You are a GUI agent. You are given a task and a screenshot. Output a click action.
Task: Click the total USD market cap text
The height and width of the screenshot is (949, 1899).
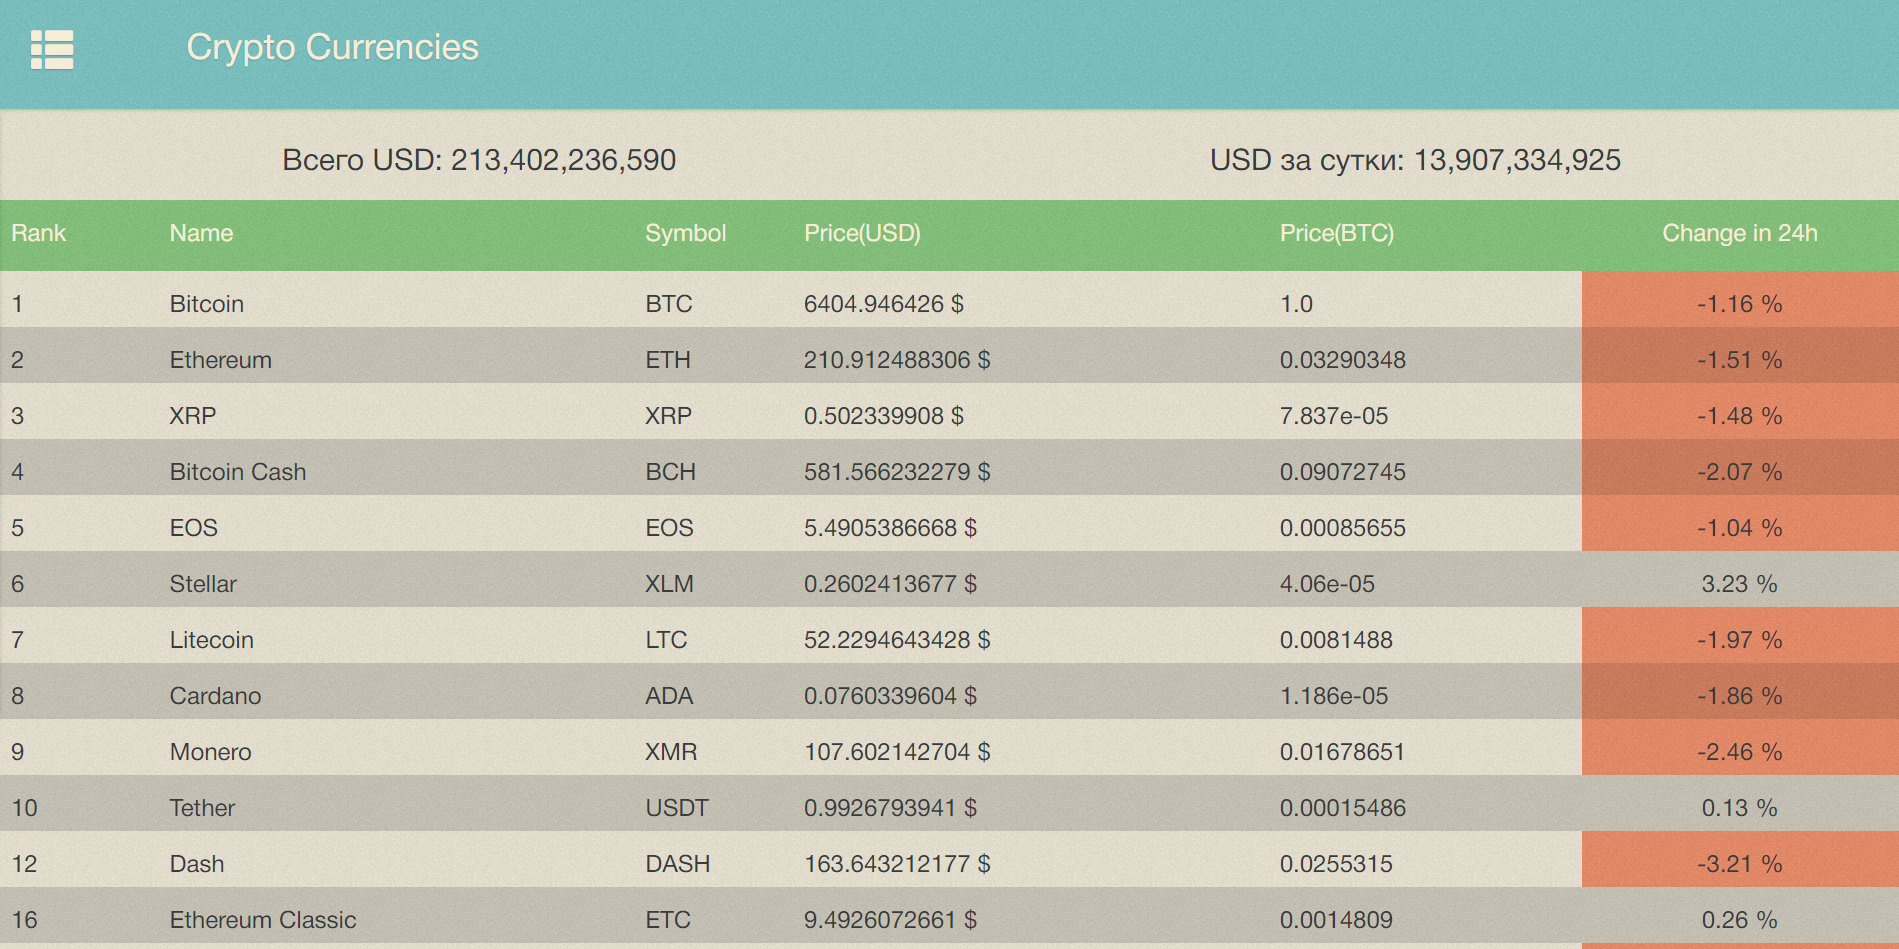(x=479, y=160)
